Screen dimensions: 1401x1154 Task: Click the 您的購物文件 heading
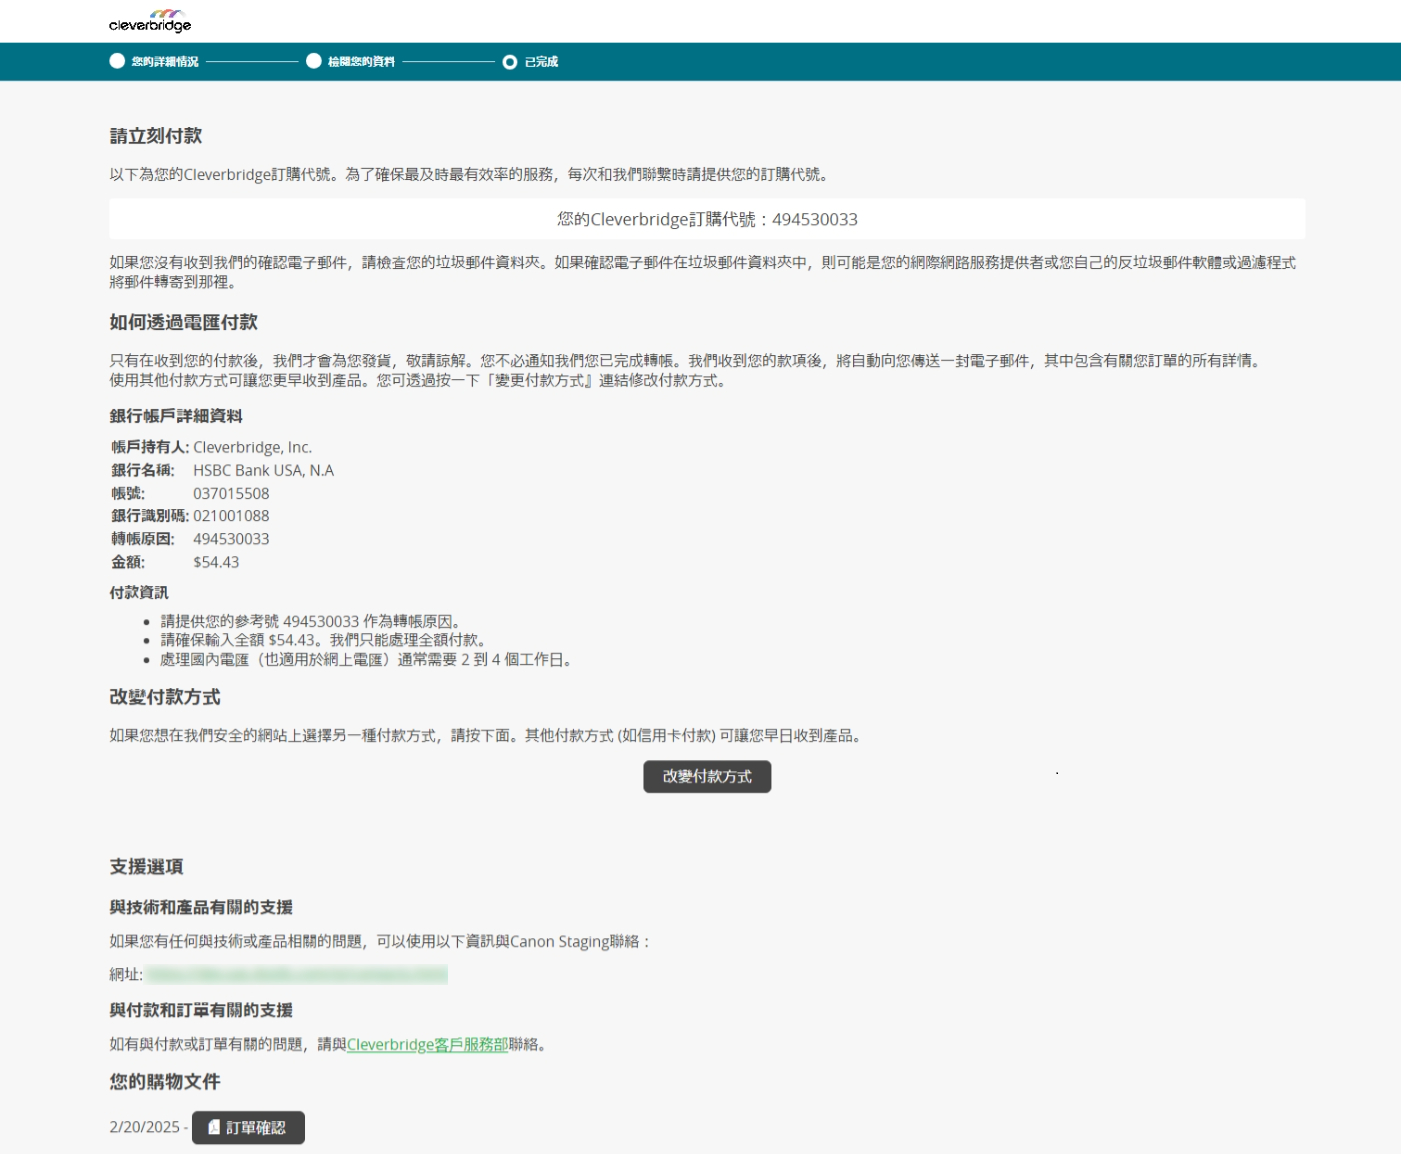click(165, 1082)
